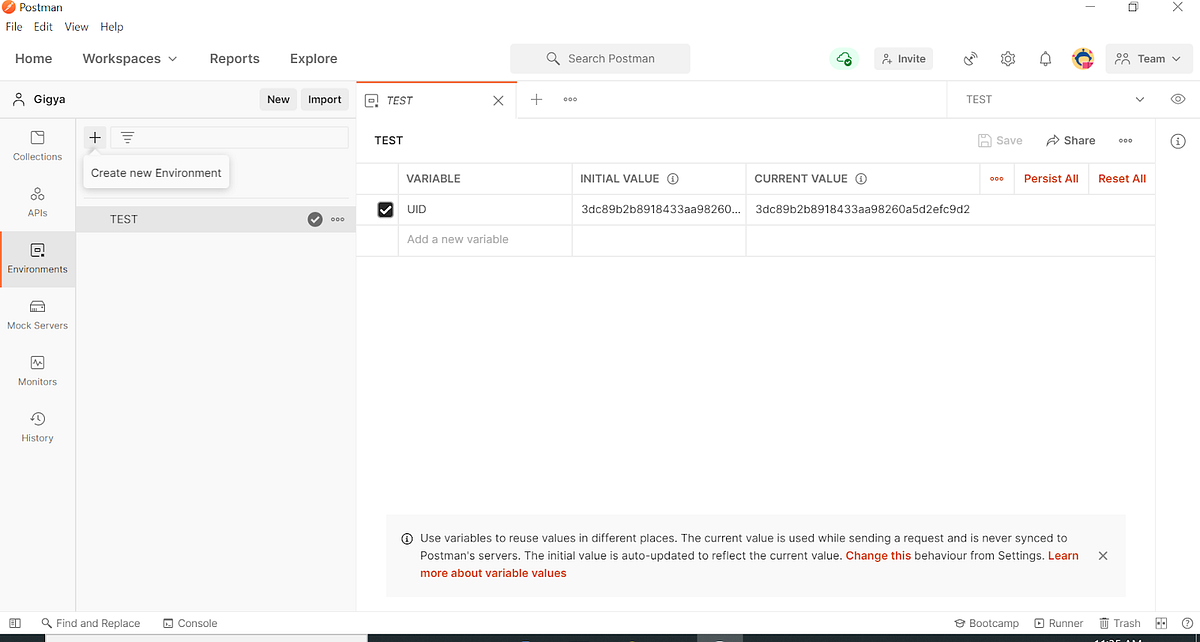The height and width of the screenshot is (642, 1200).
Task: Open environment selector dropdown showing TEST
Action: click(1053, 99)
